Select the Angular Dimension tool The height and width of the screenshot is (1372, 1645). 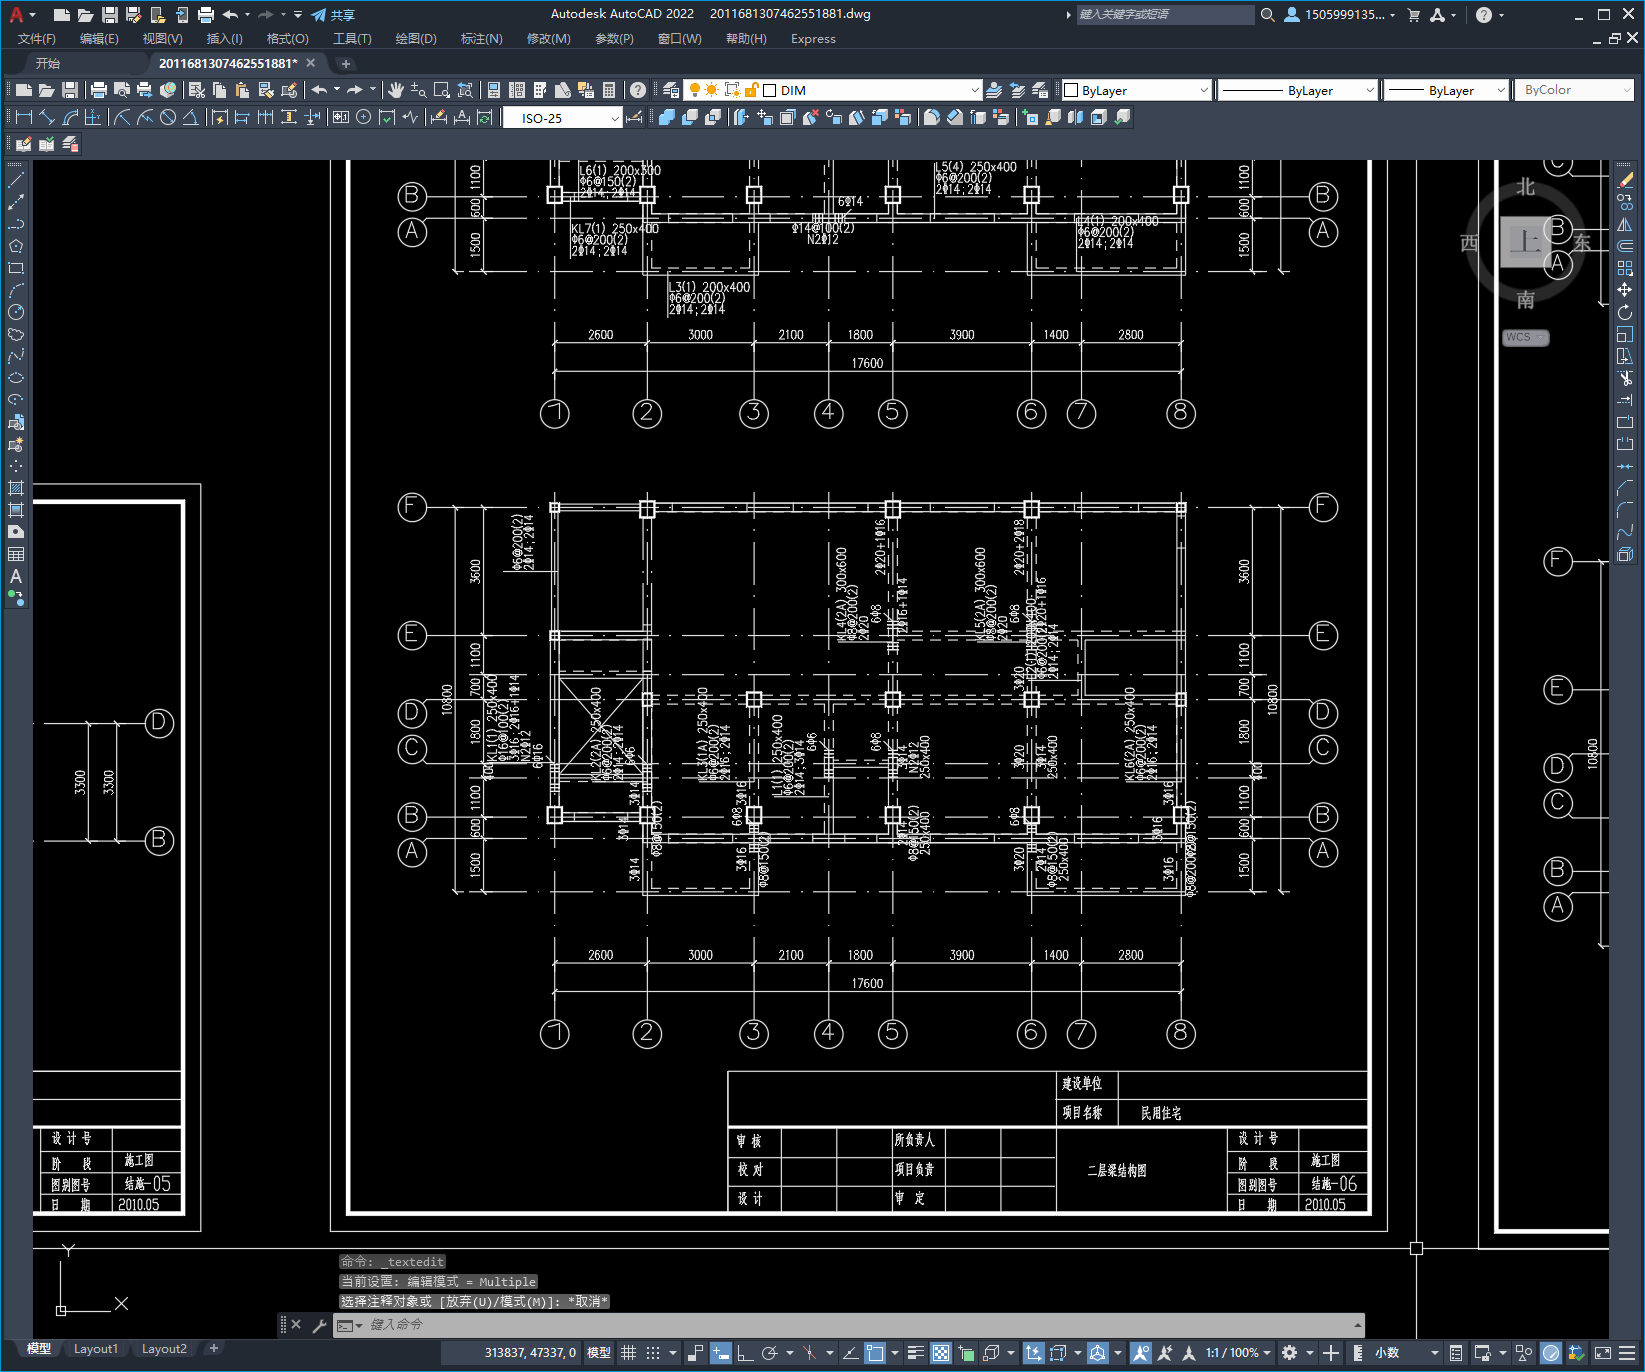pos(190,117)
